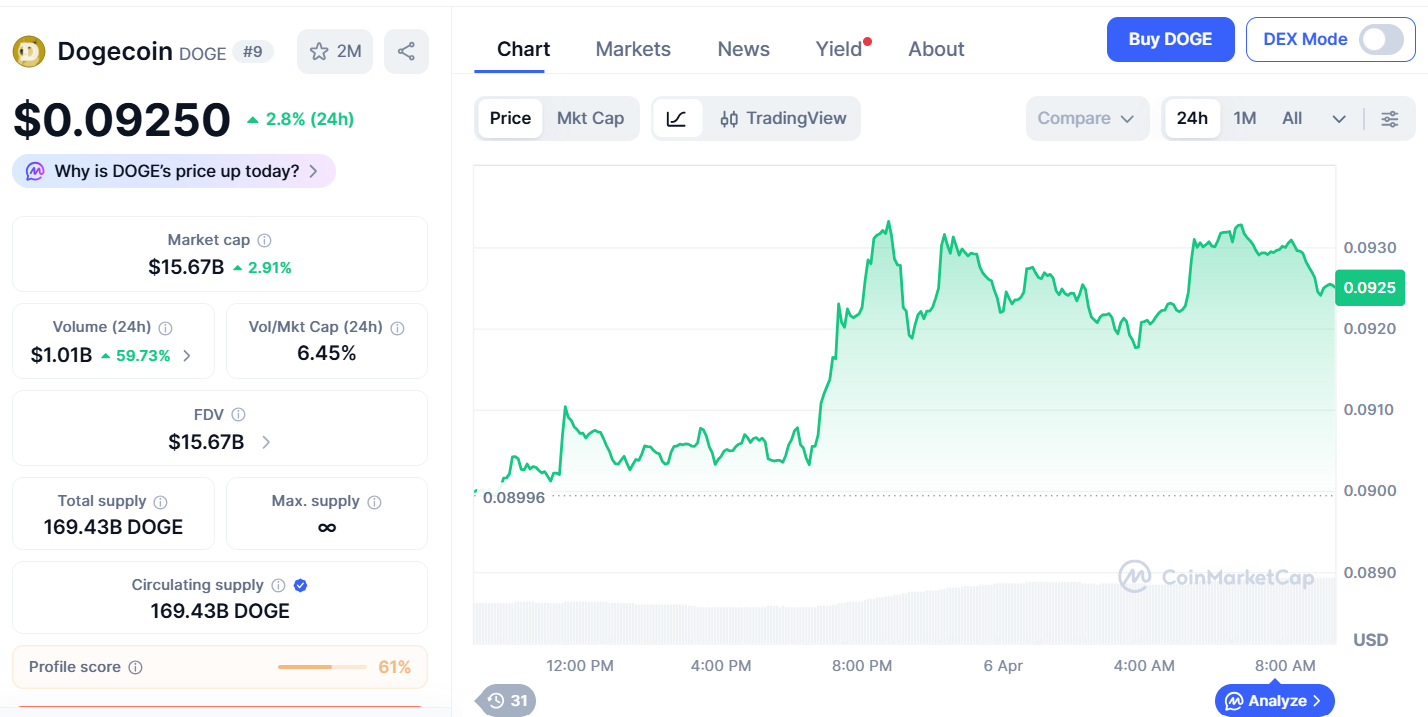Open the Markets tab
Screen dimensions: 1428x717
[x=633, y=49]
